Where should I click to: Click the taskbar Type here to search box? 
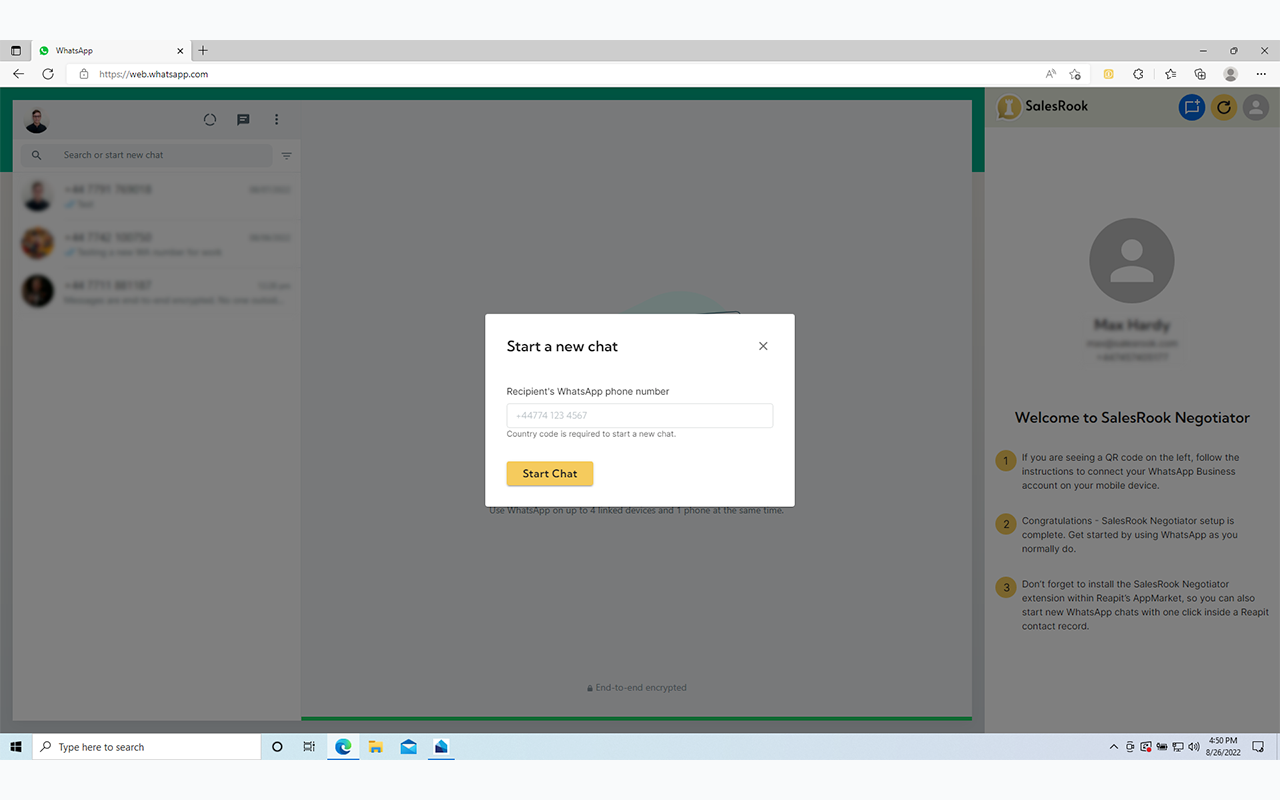tap(147, 747)
